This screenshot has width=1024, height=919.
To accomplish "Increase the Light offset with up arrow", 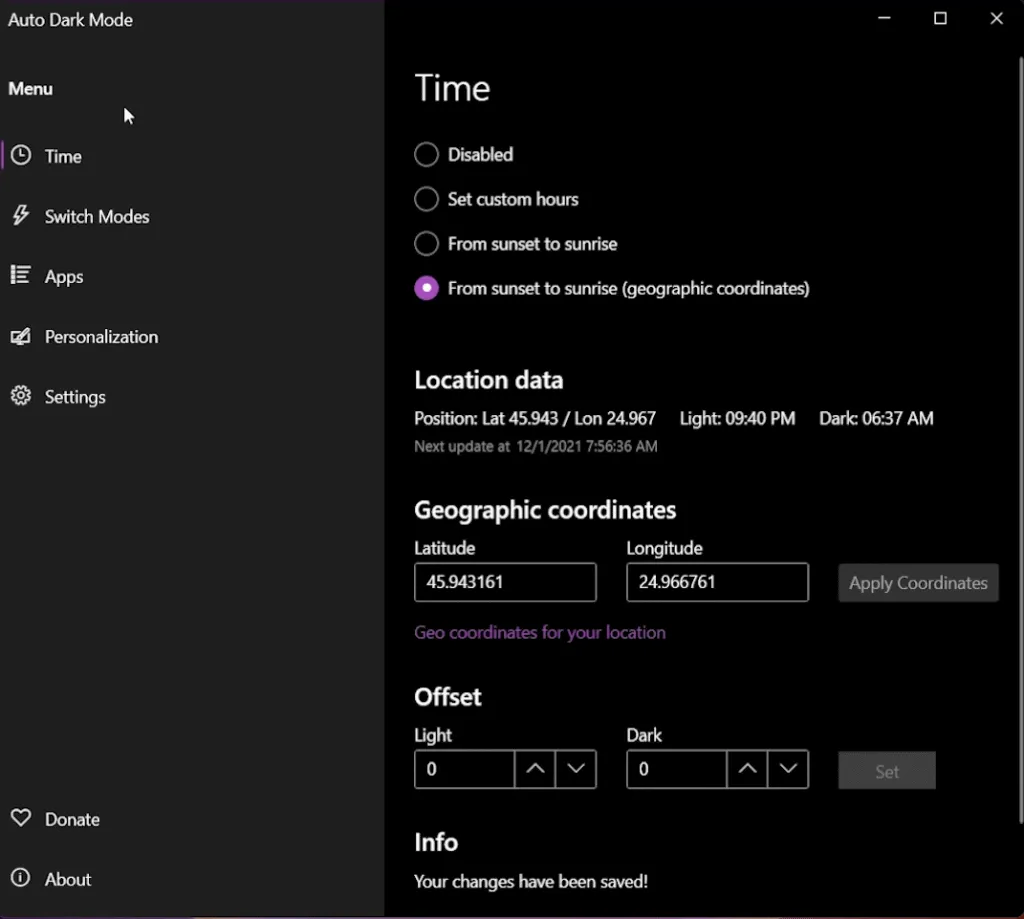I will [535, 770].
